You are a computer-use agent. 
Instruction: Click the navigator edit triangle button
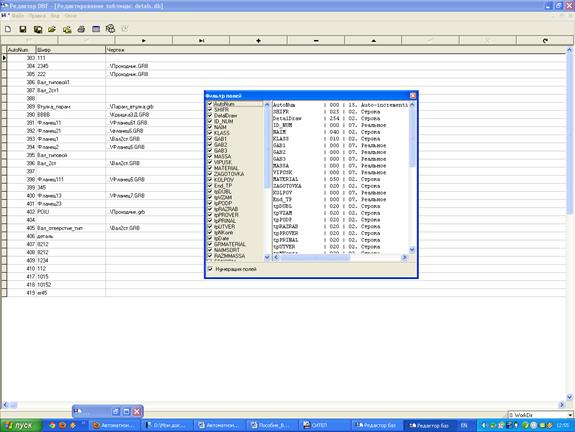tap(373, 40)
